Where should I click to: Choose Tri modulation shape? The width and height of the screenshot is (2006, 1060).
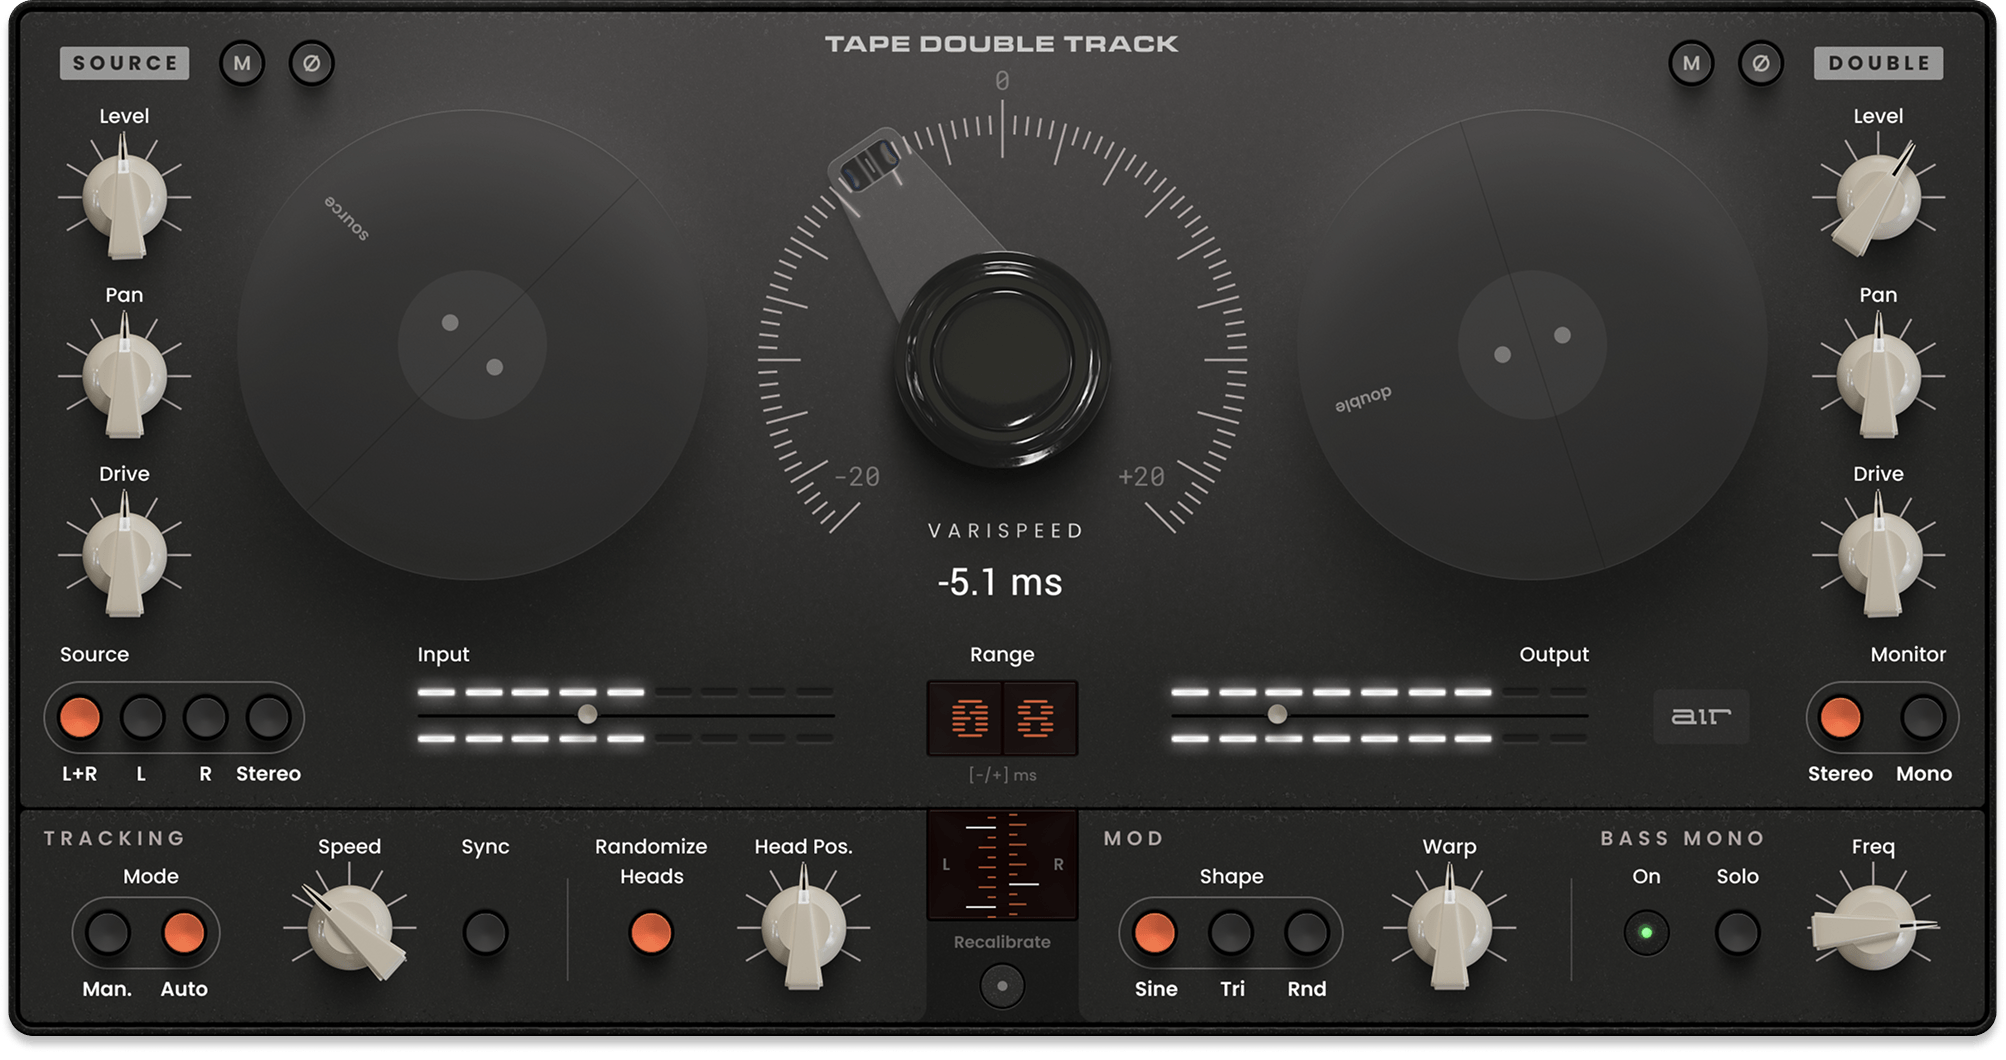[x=1231, y=932]
